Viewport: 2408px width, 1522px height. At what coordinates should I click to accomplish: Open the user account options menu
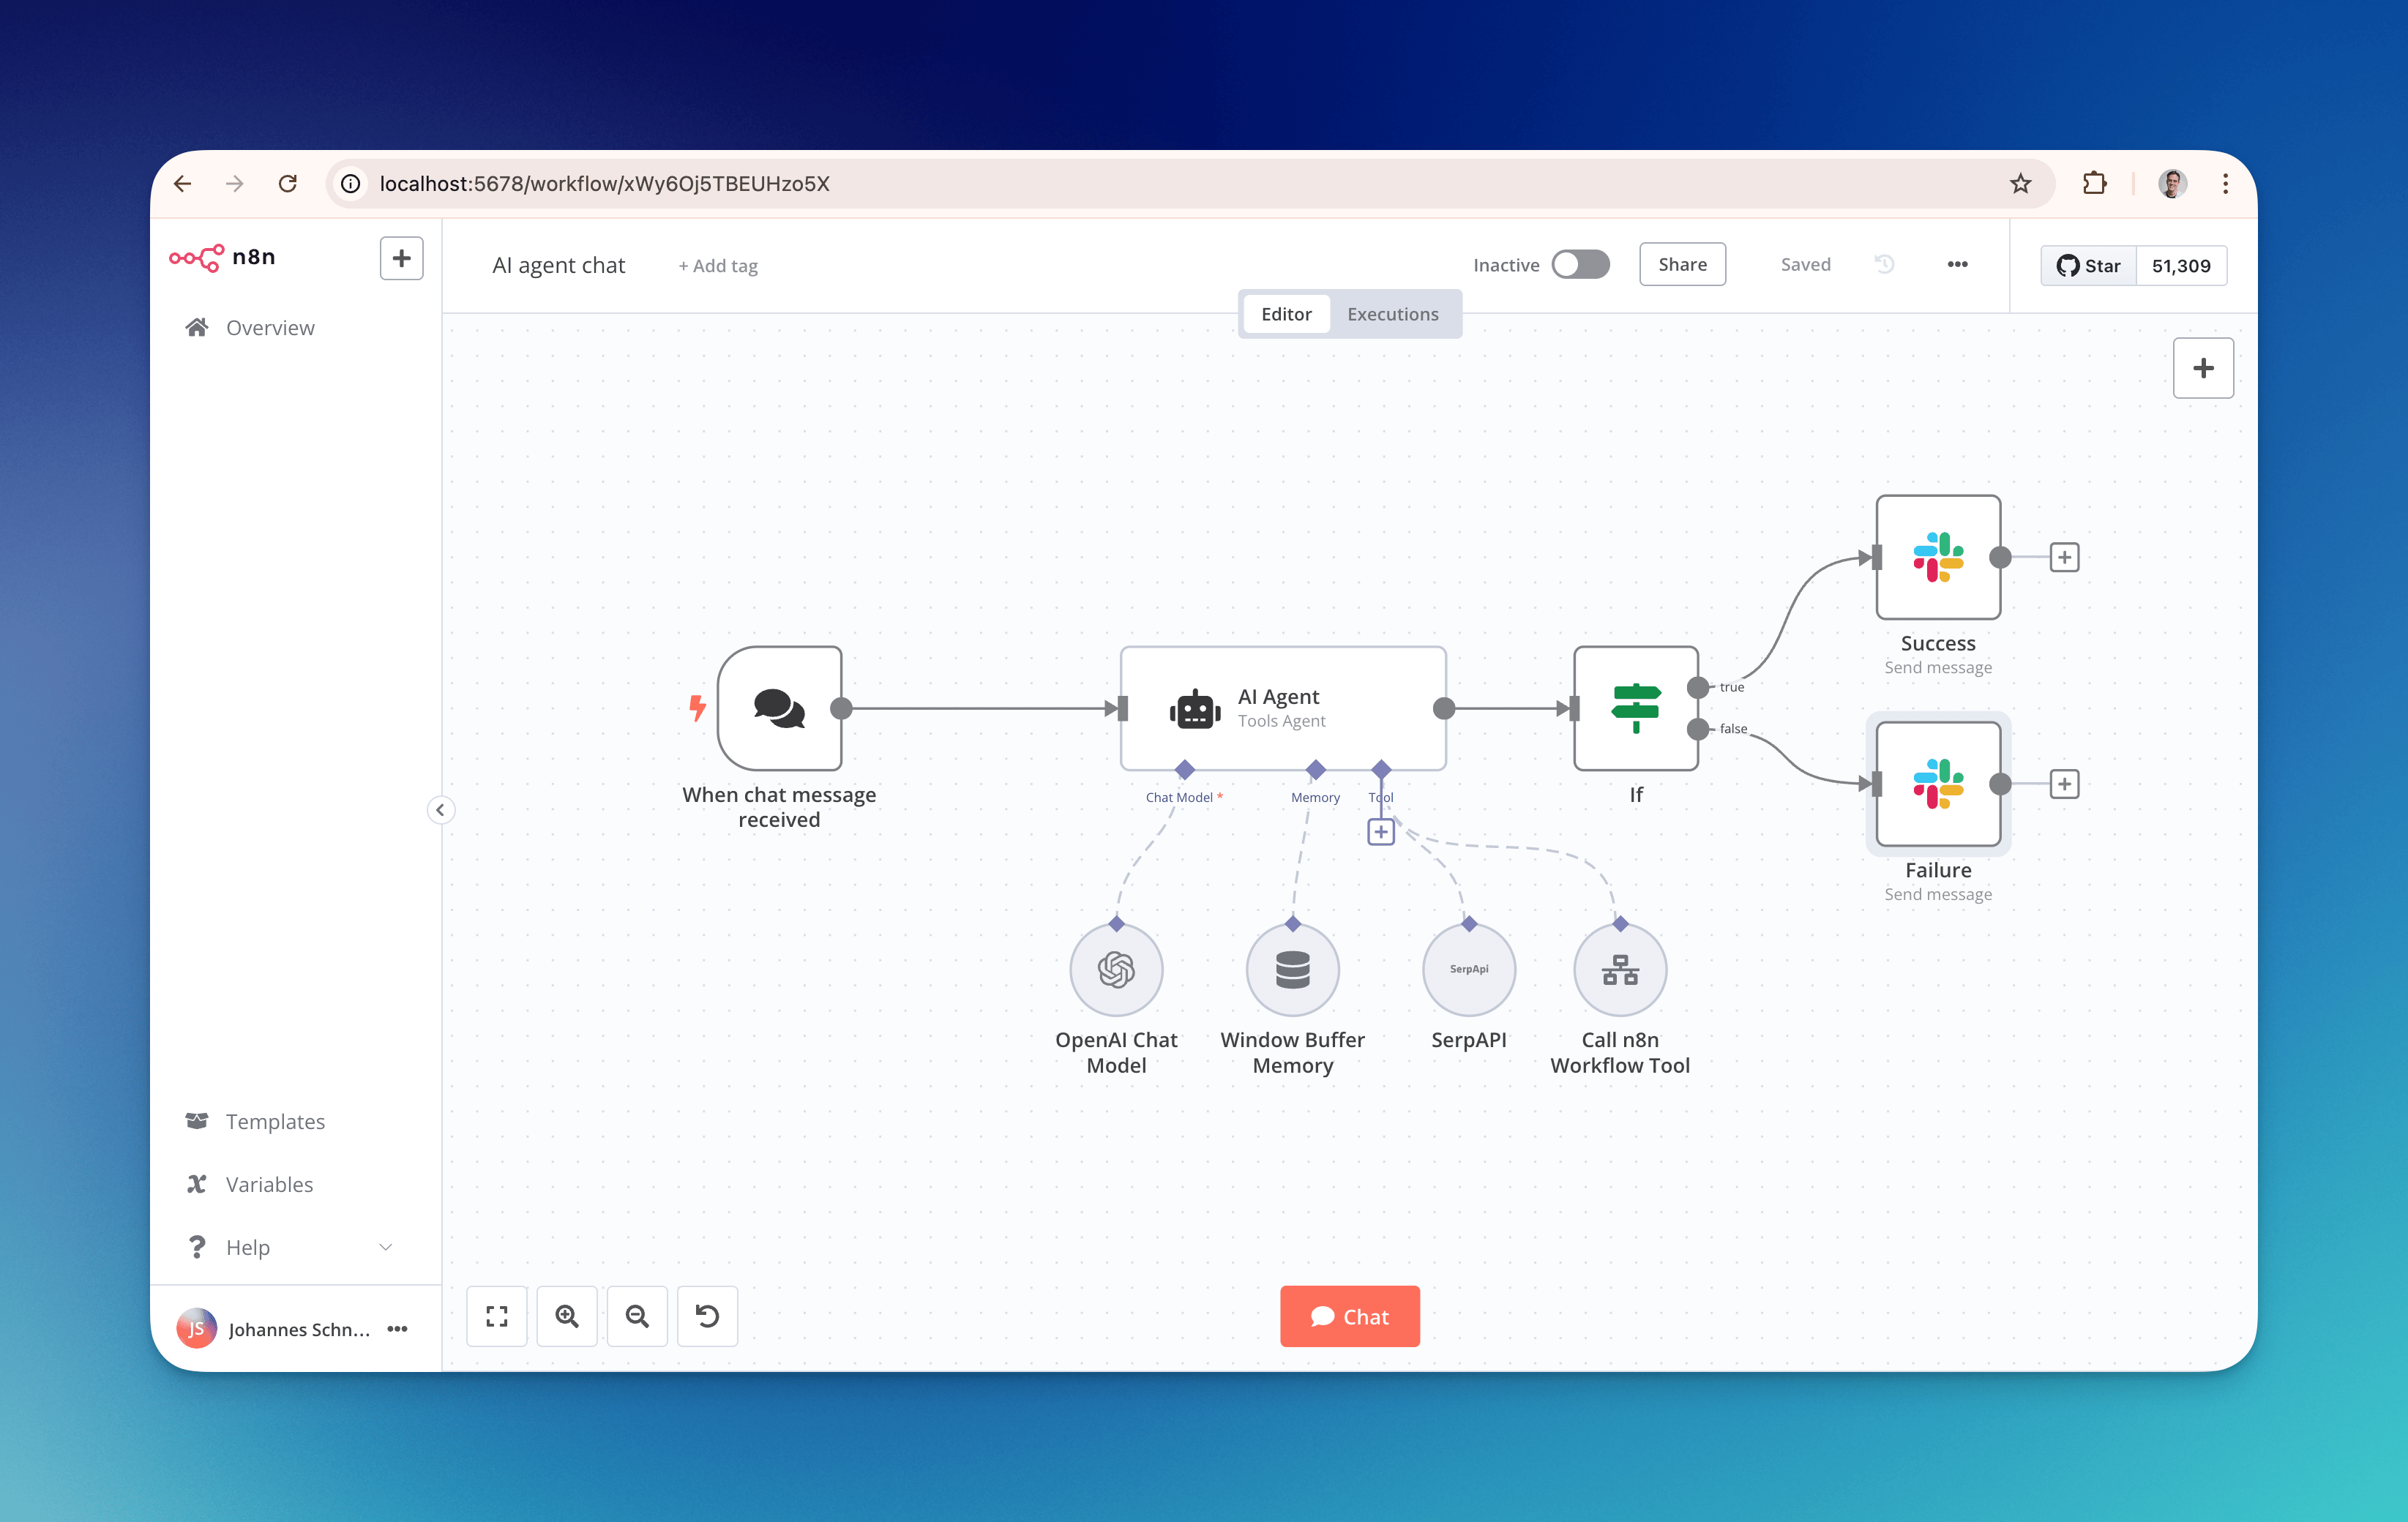click(x=397, y=1329)
